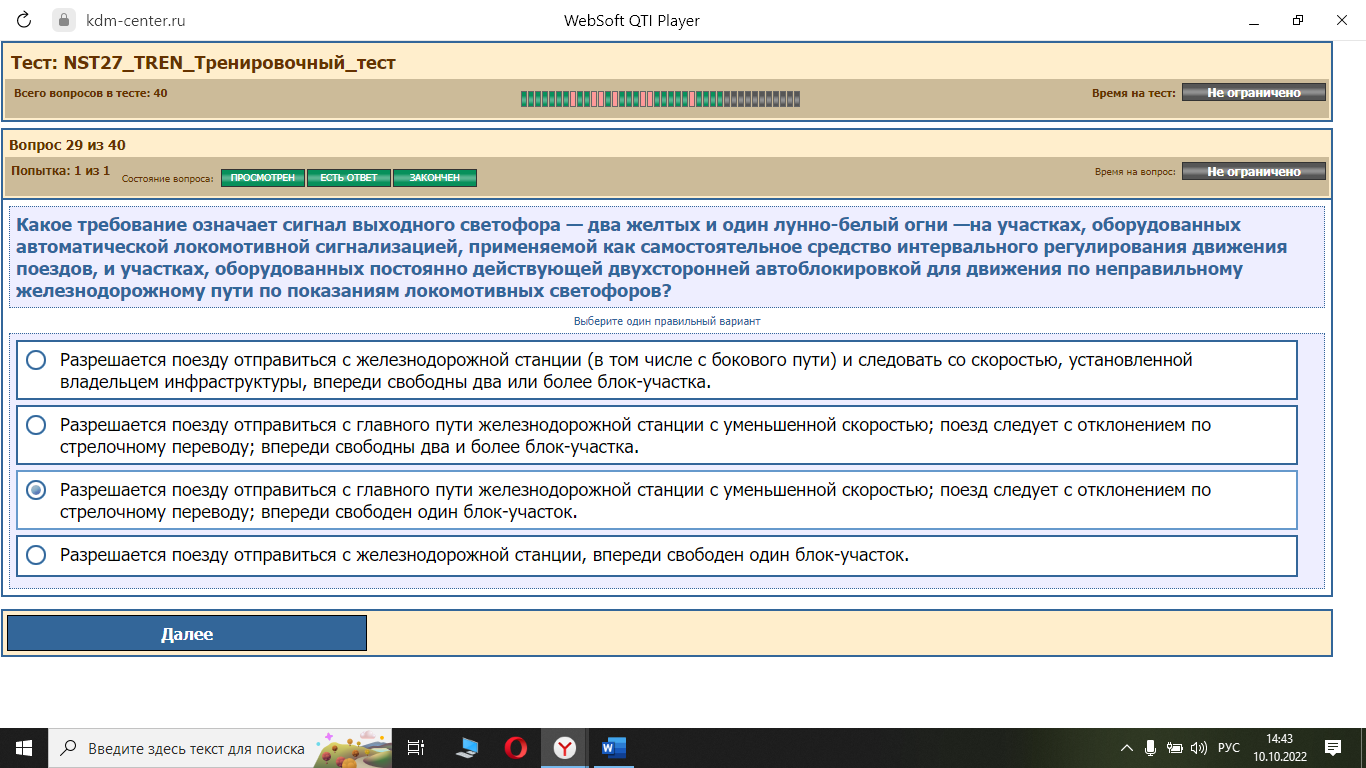Click the ПРОСМОТРЕН status badge
1366x768 pixels.
pyautogui.click(x=263, y=178)
